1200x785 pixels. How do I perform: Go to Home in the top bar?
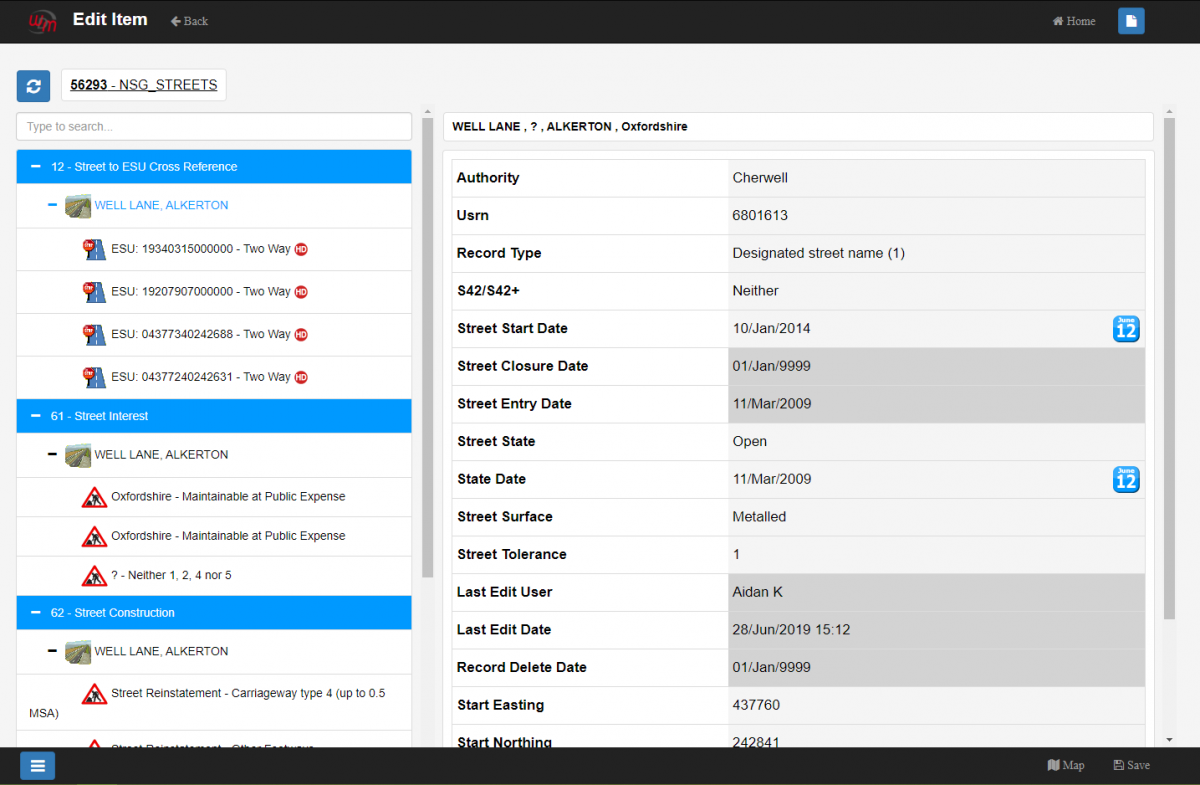click(x=1074, y=21)
